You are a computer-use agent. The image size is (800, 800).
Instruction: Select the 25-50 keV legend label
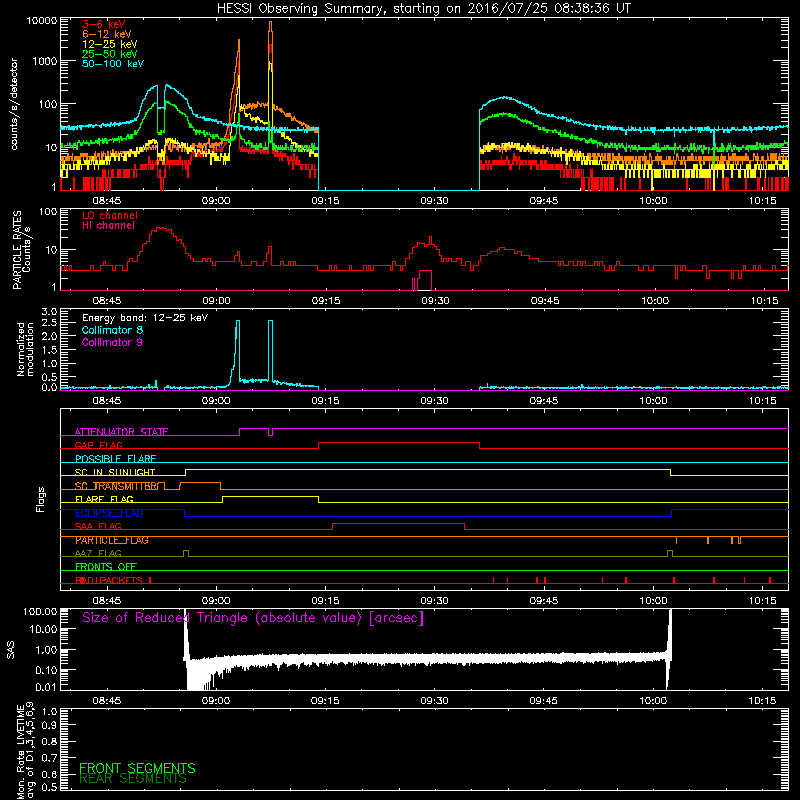coord(110,54)
